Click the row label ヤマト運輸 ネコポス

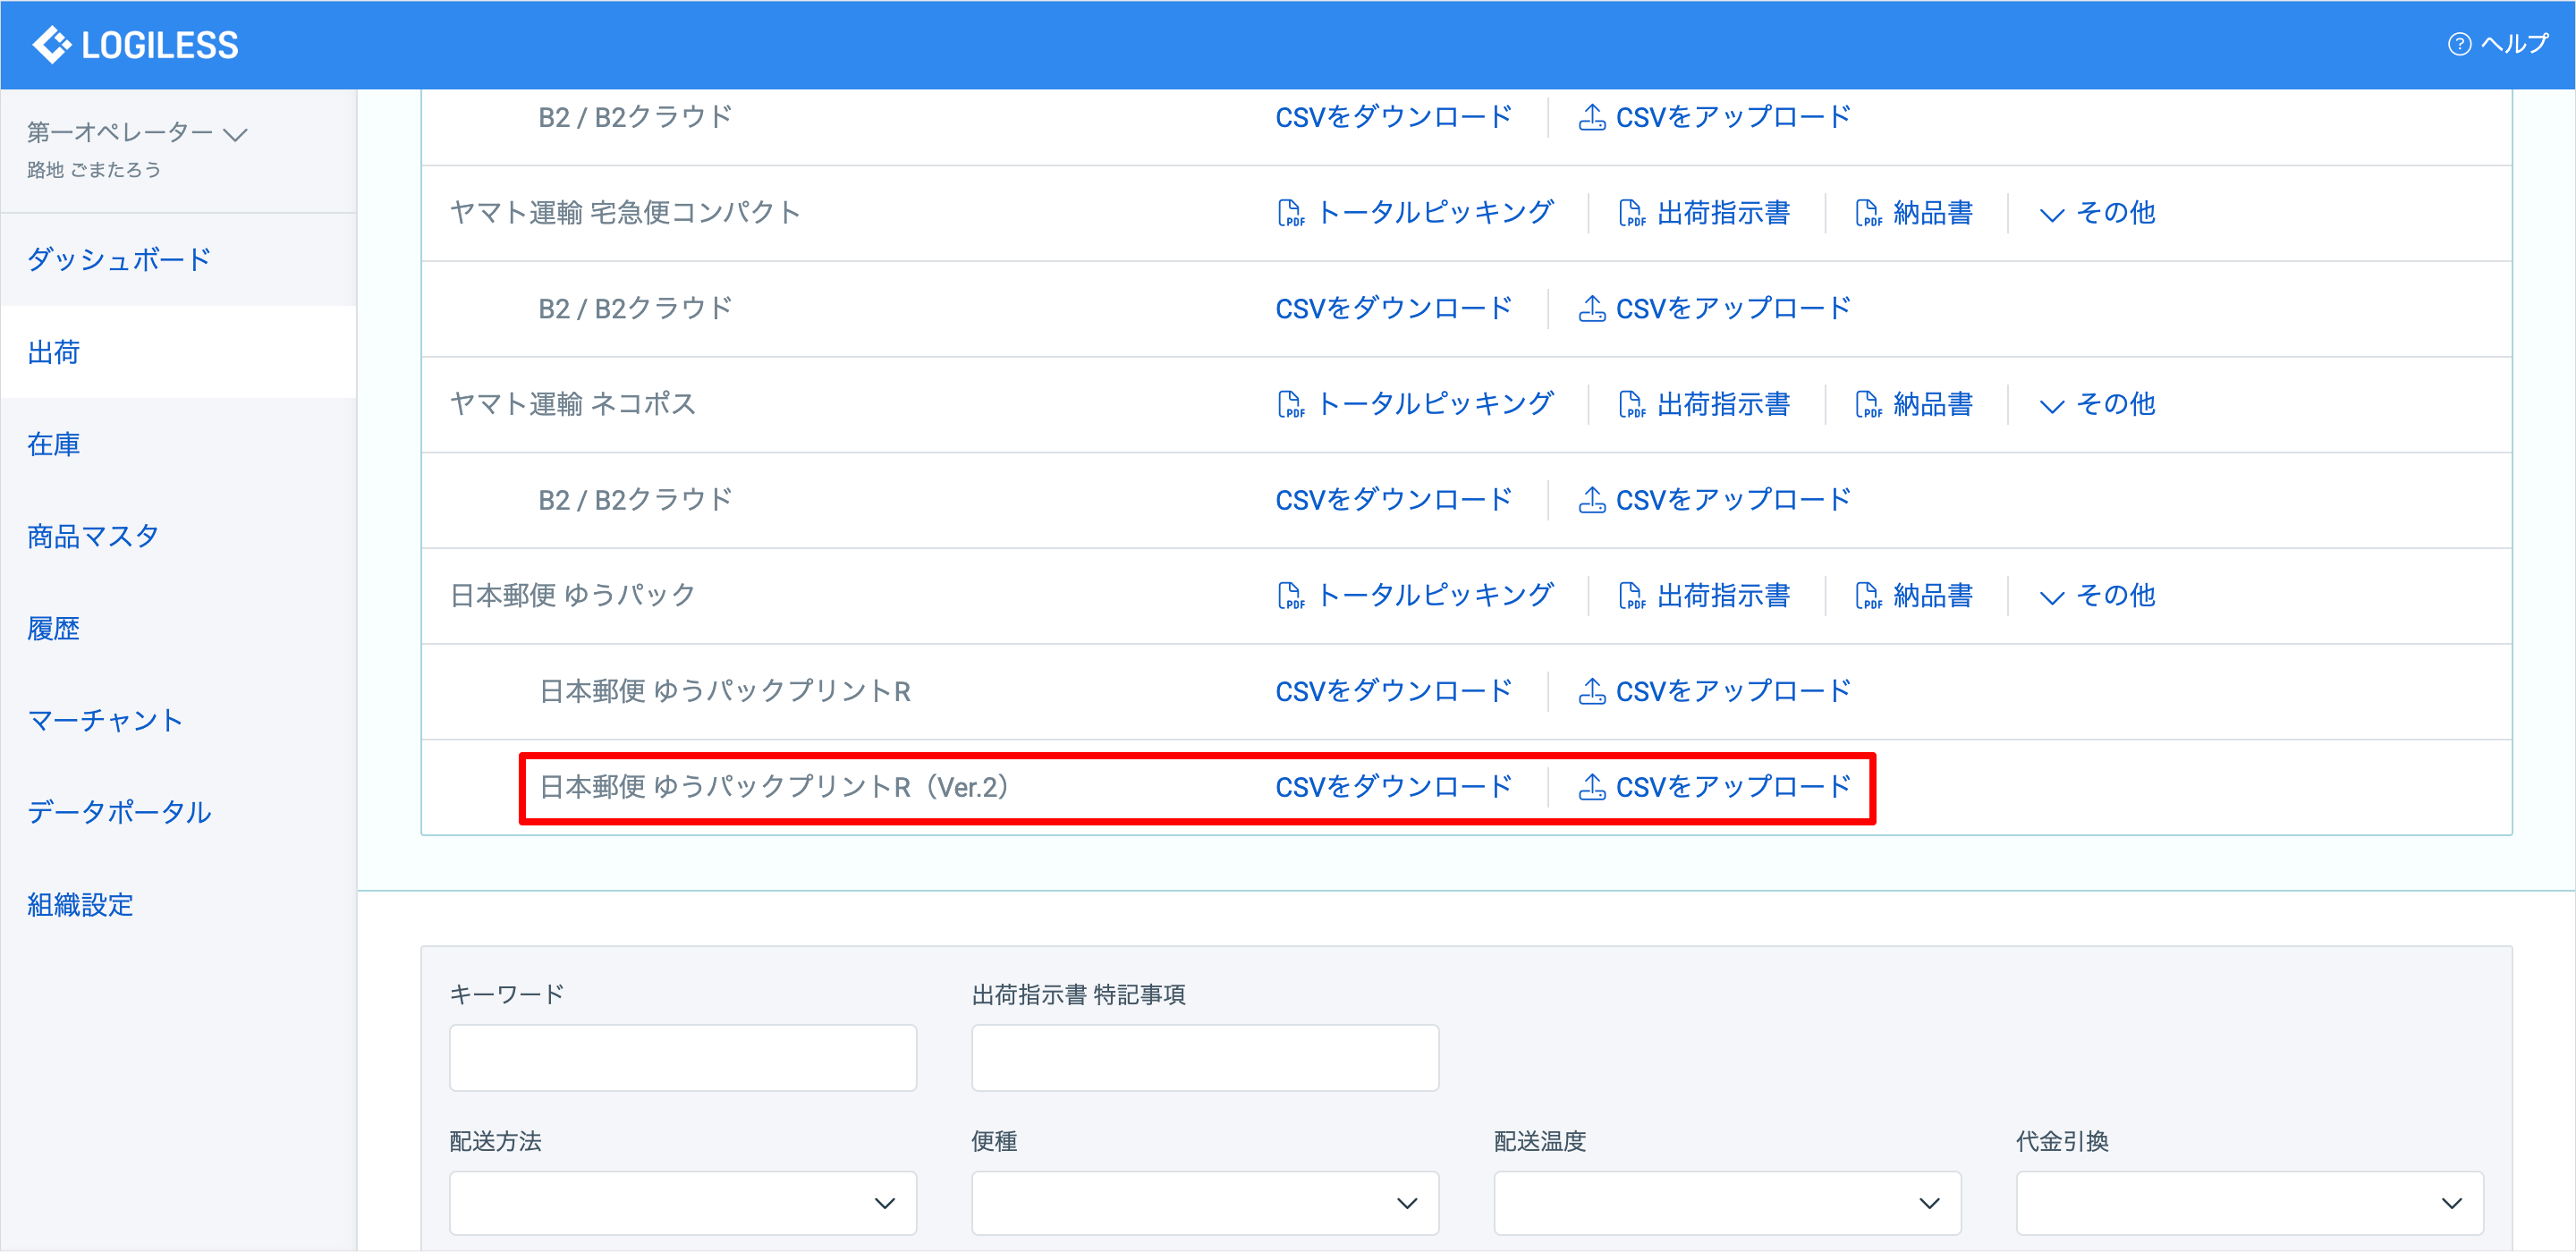tap(573, 404)
